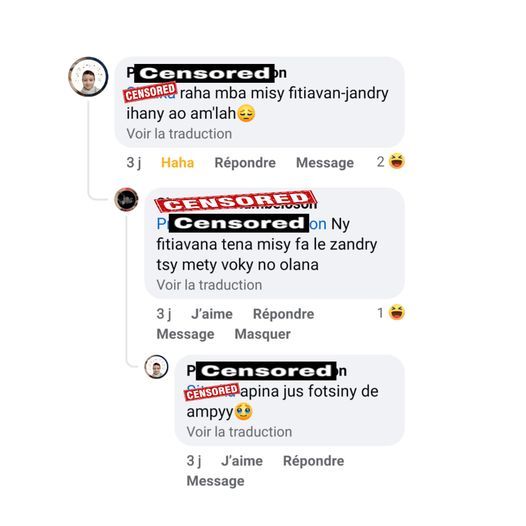Send Message to the first commenter
Screen dimensions: 526x526
(325, 163)
